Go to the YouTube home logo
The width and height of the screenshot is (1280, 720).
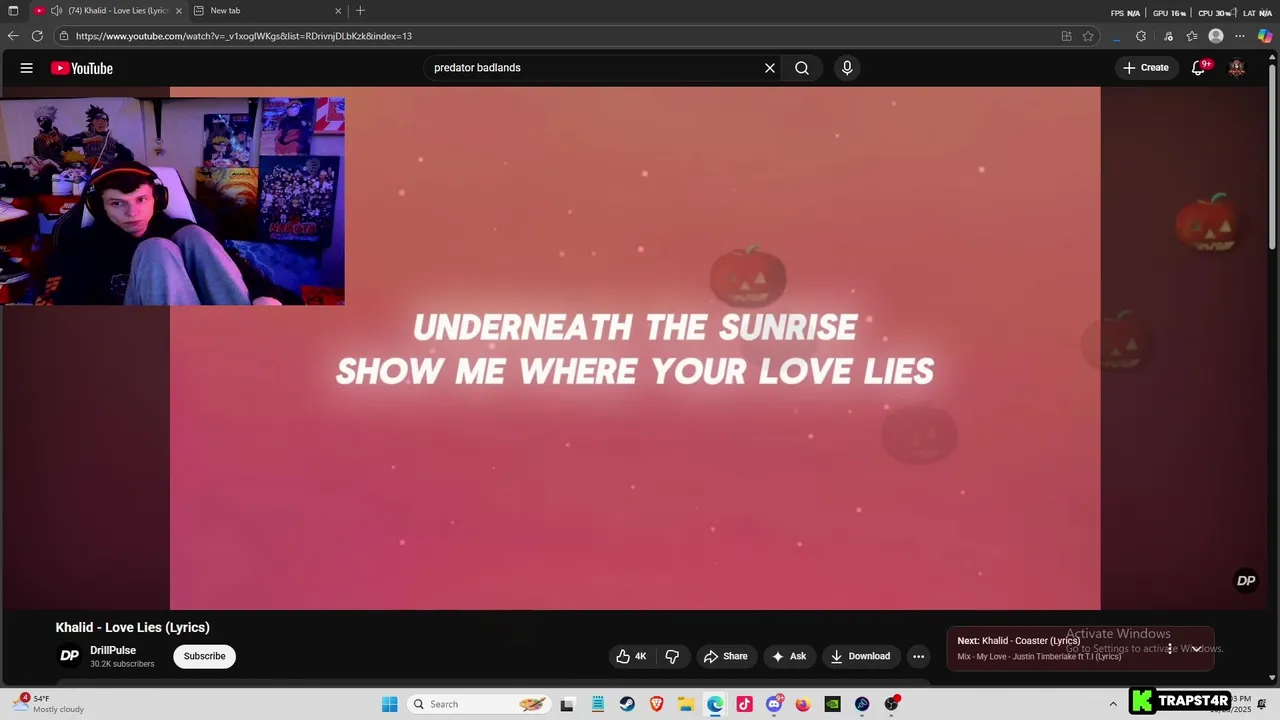[x=82, y=68]
